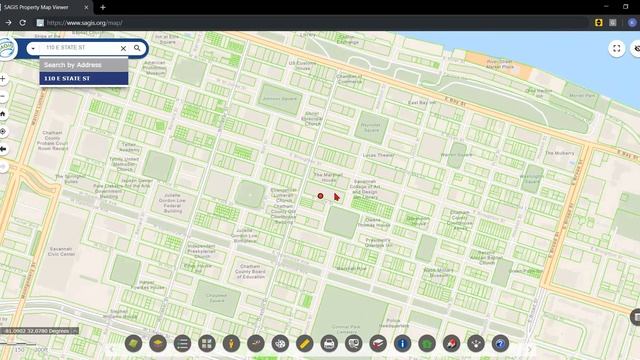Open the red magnet select widget
The height and width of the screenshot is (360, 640).
pos(451,344)
